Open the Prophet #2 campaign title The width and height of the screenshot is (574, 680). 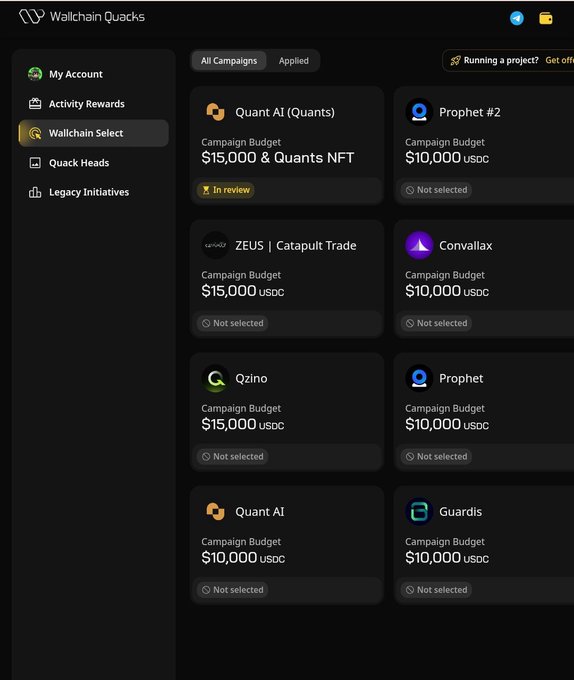point(470,112)
